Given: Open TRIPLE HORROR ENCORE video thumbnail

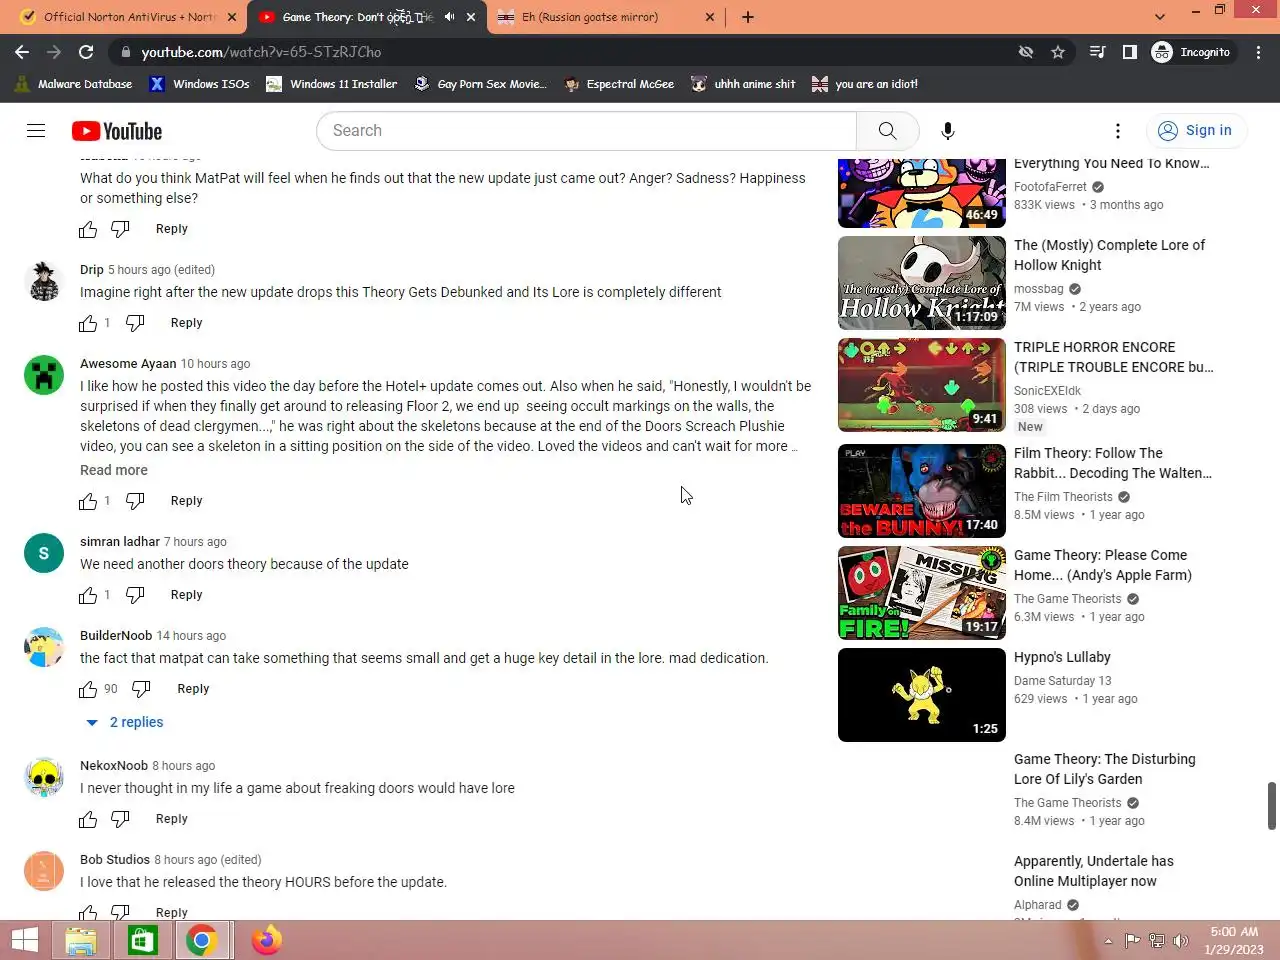Looking at the screenshot, I should pos(922,385).
